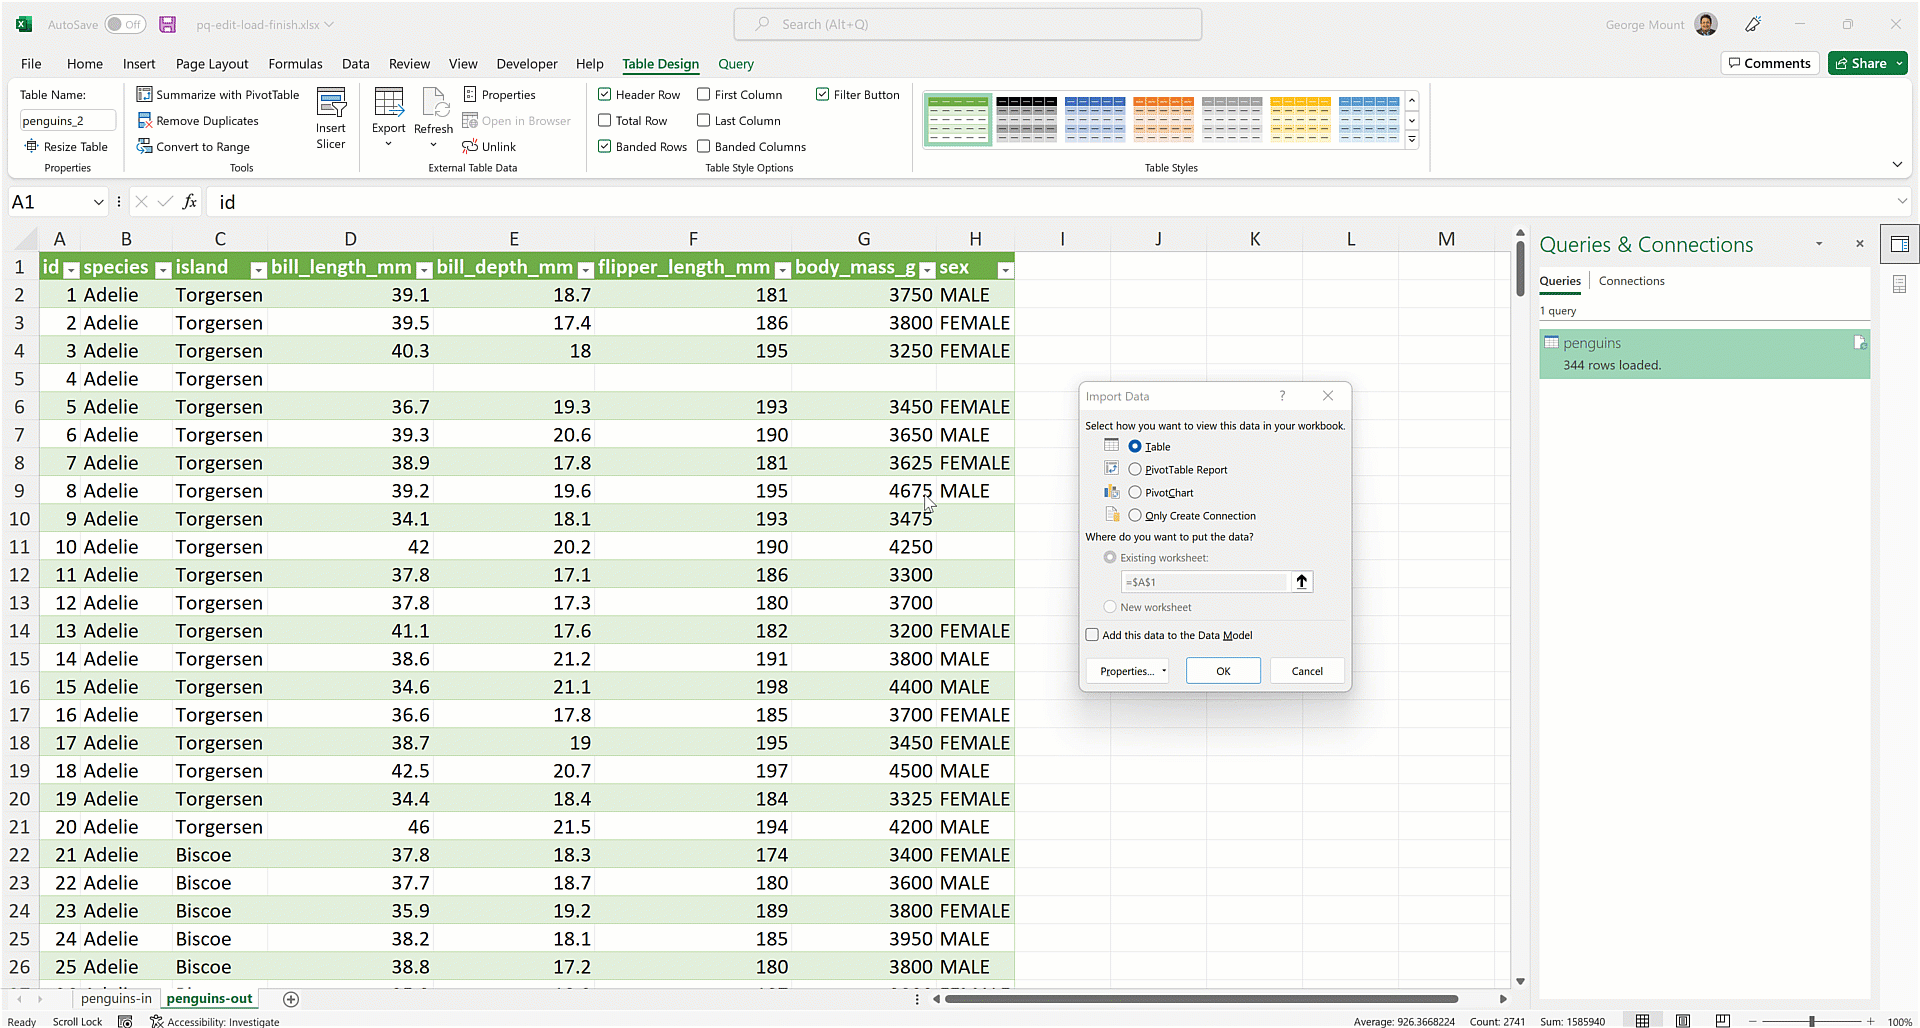
Task: Switch to Page Break Preview in status bar
Action: pyautogui.click(x=1722, y=1021)
